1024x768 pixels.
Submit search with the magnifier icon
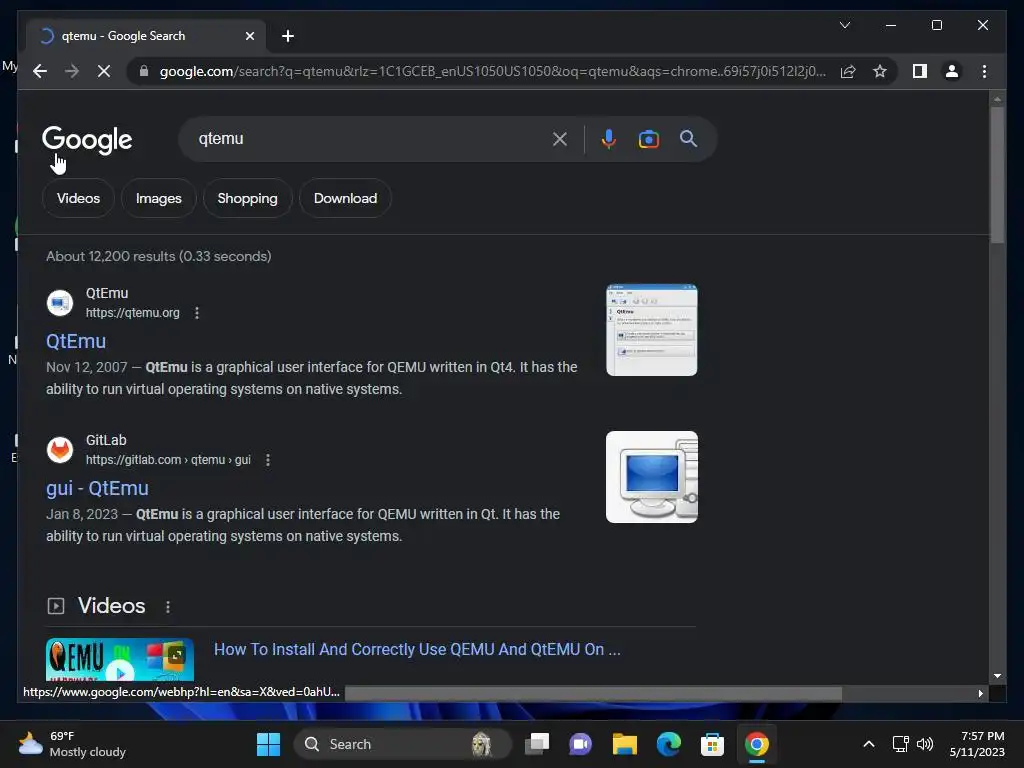point(688,138)
